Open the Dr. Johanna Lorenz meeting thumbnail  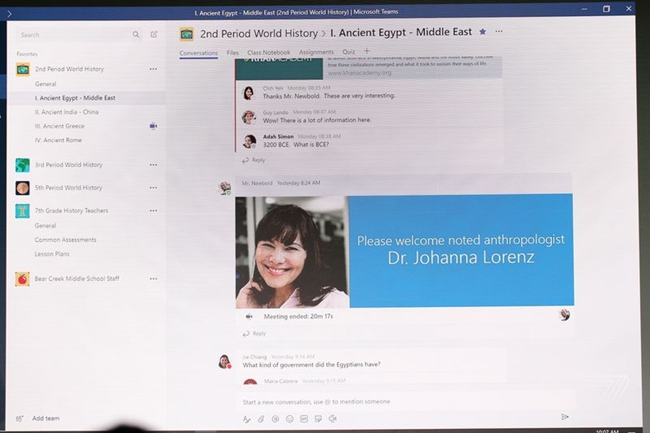coord(405,252)
